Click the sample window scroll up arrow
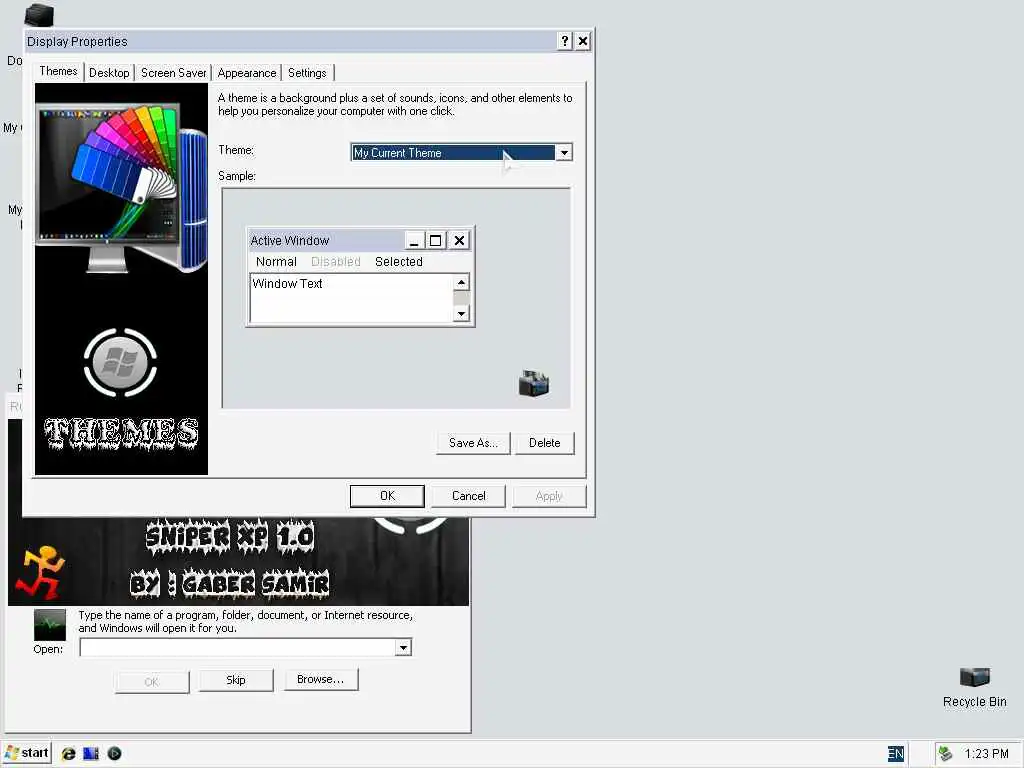The height and width of the screenshot is (768, 1024). click(x=461, y=282)
